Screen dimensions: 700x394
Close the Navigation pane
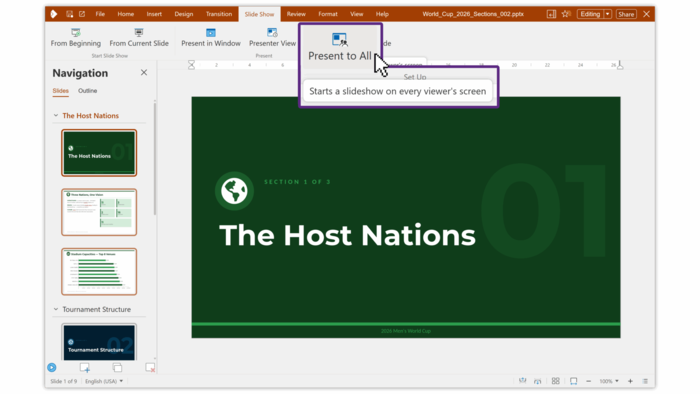click(144, 72)
